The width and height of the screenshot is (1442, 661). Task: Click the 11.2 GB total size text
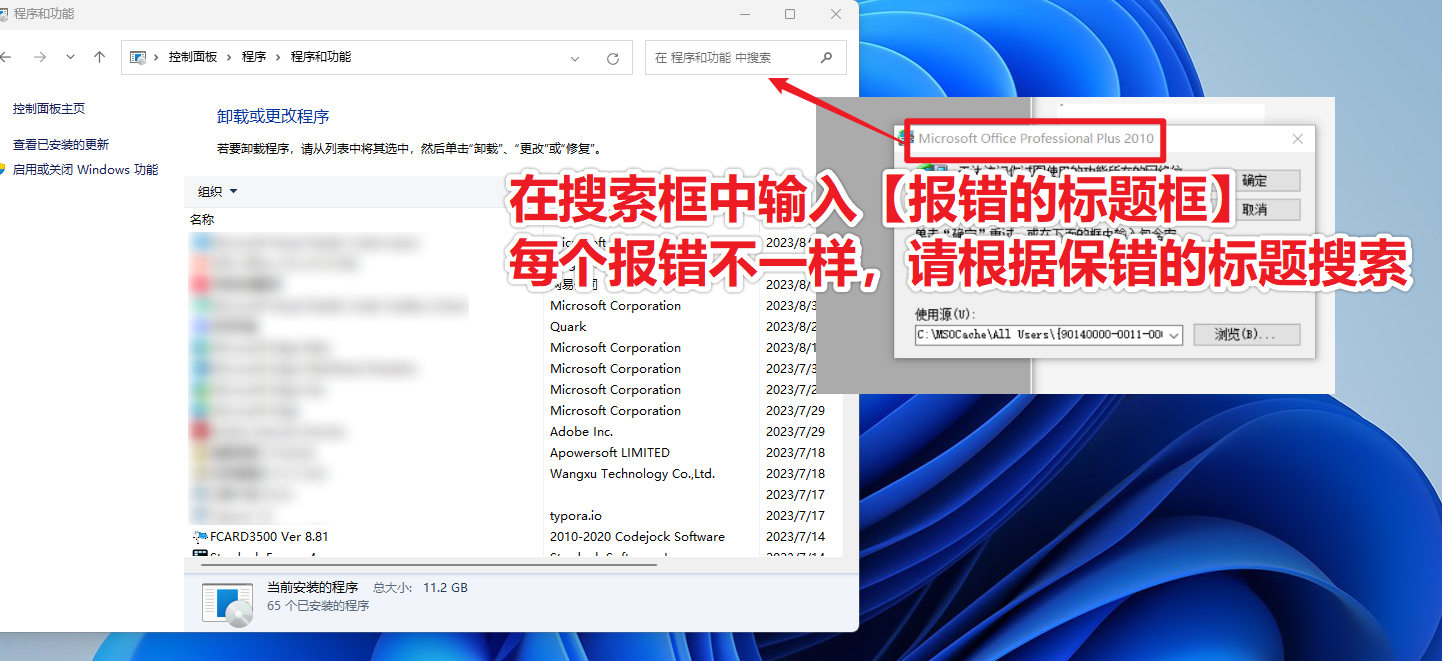tap(445, 588)
